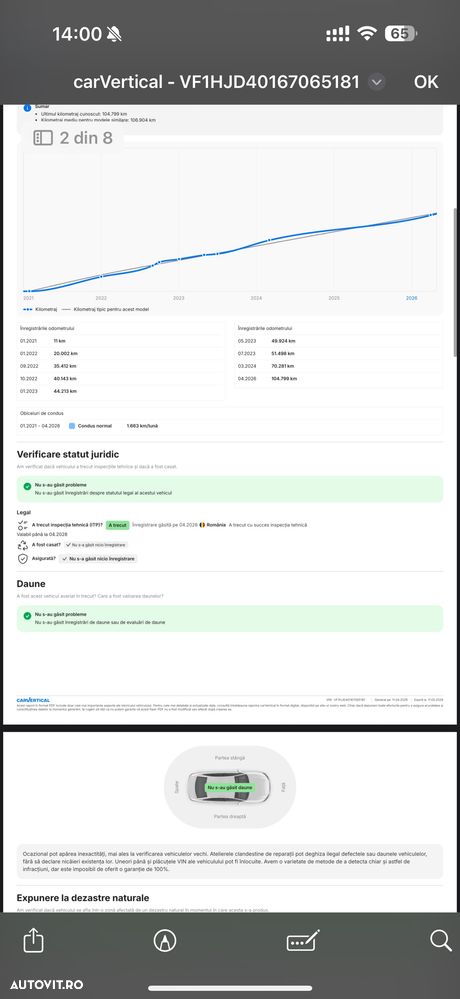Tap the recycle icon beside A fost casat

(22, 545)
